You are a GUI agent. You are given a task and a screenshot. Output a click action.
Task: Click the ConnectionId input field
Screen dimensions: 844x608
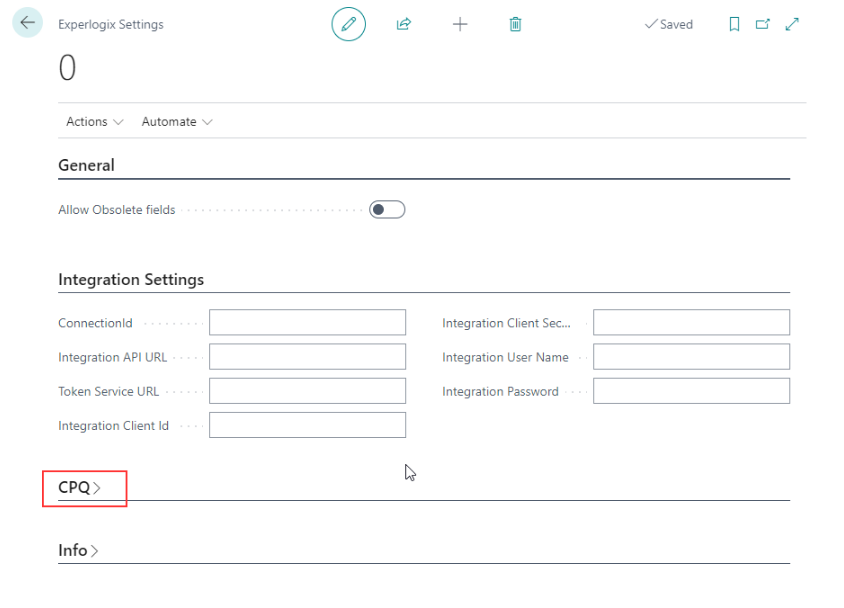307,322
